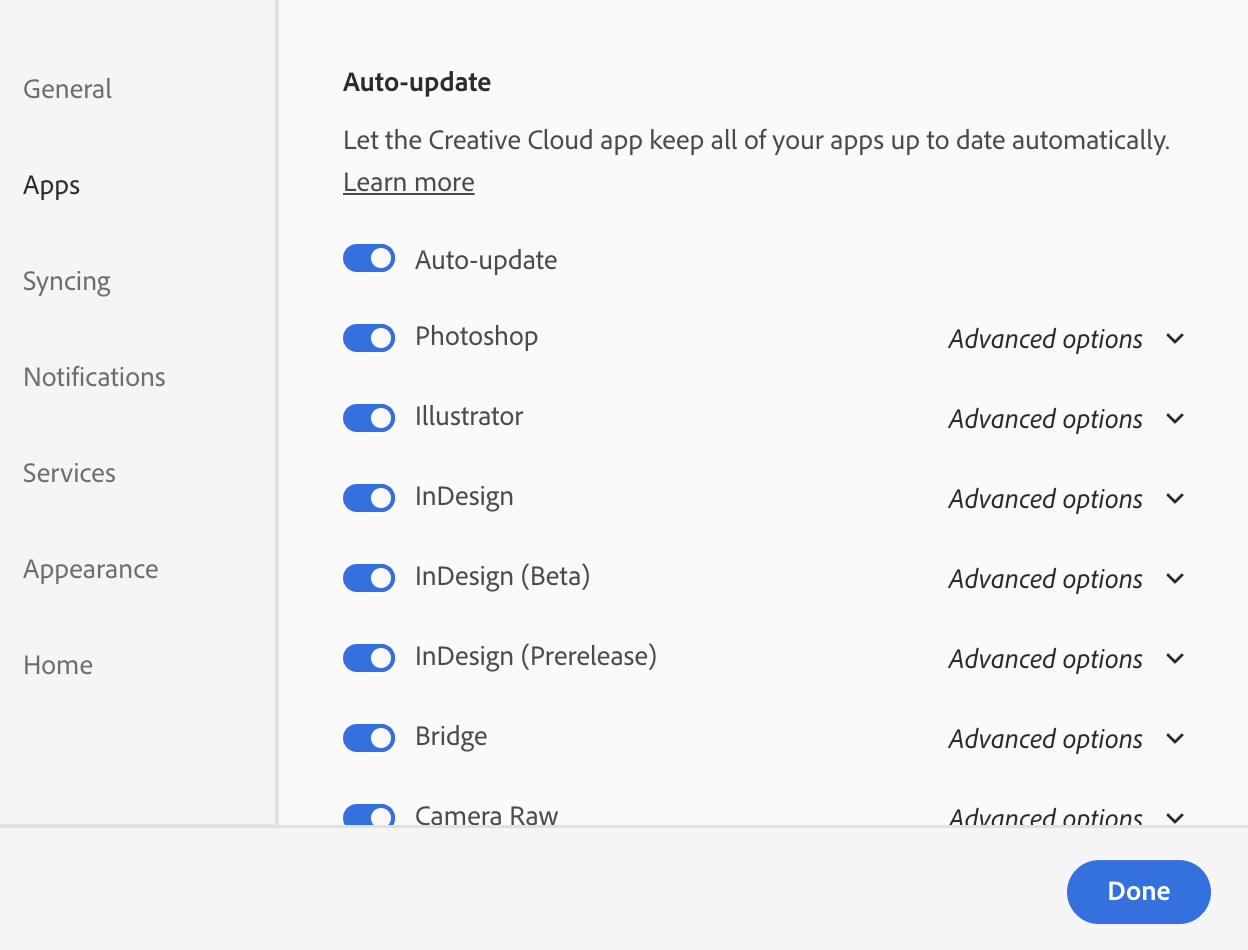Click the Done button
The height and width of the screenshot is (950, 1248).
coord(1138,891)
